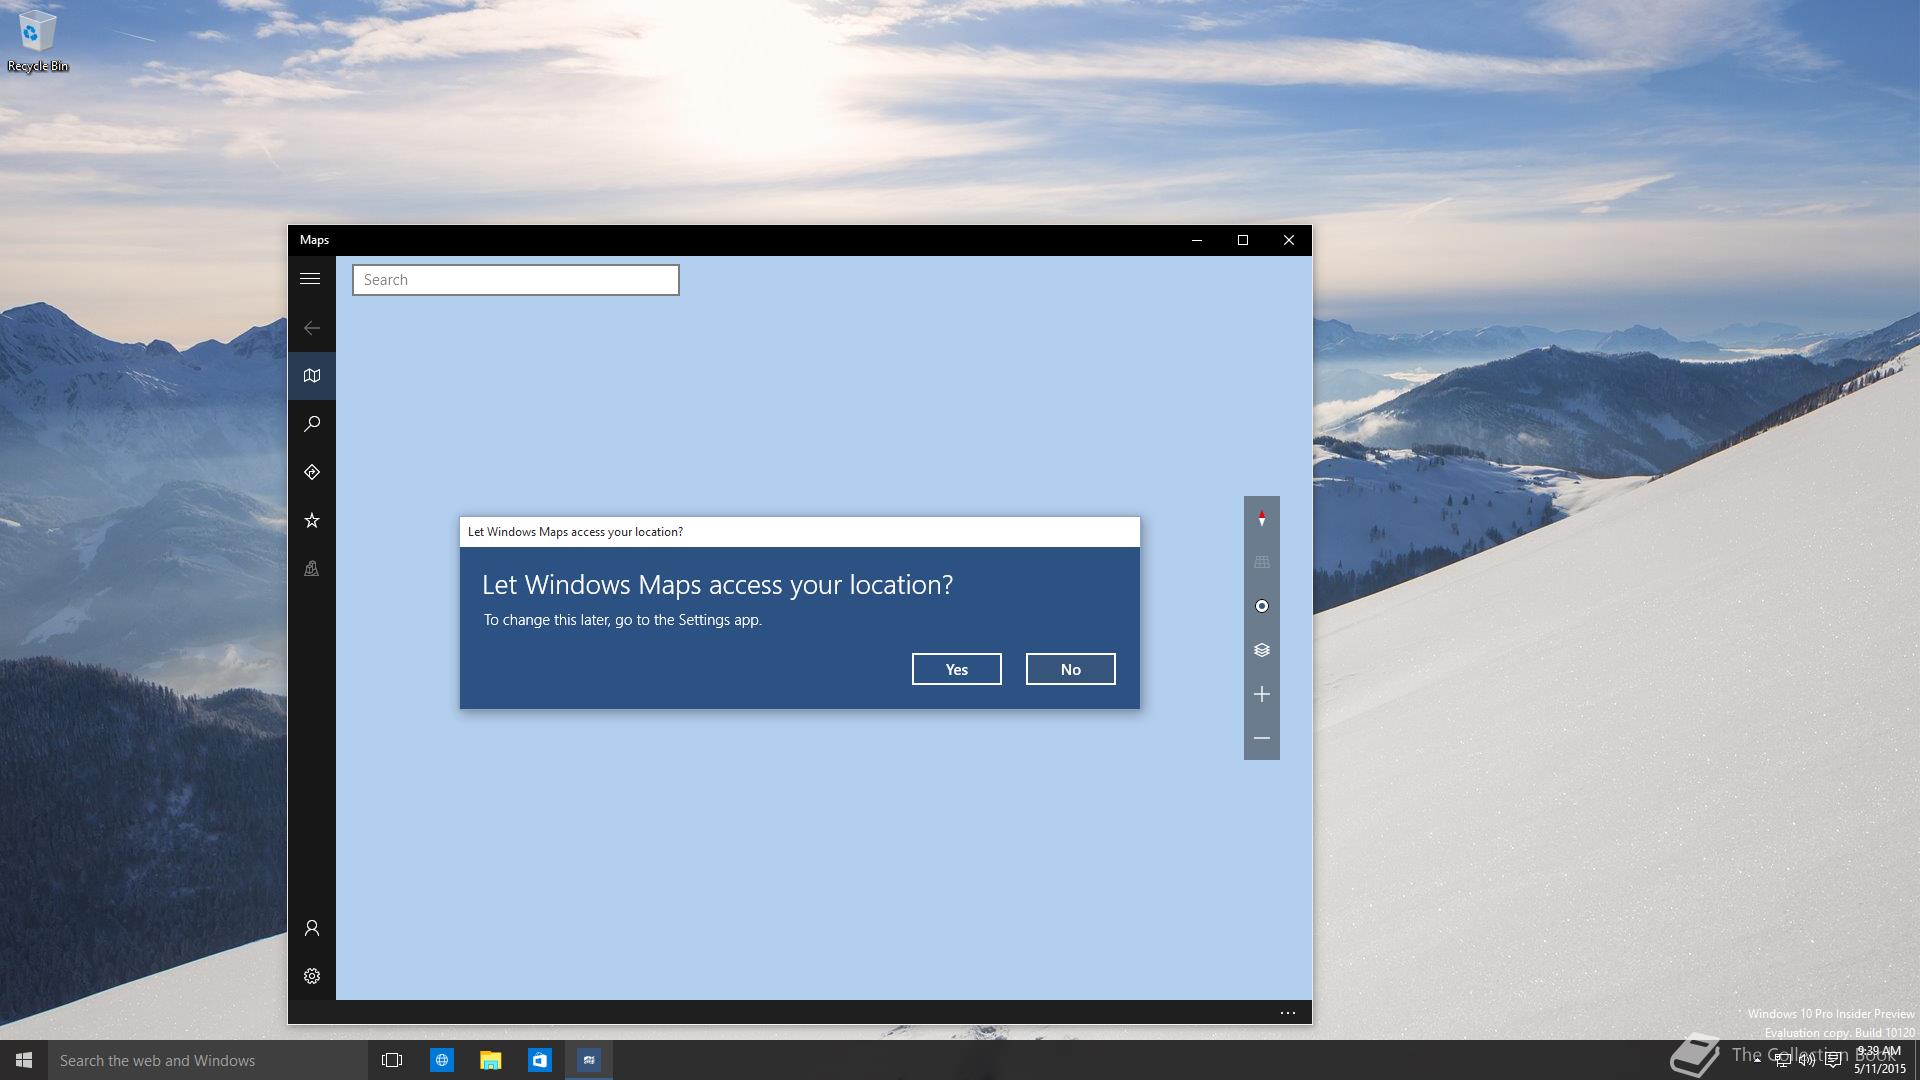This screenshot has width=1920, height=1080.
Task: Toggle the map tilt grid control
Action: (1262, 562)
